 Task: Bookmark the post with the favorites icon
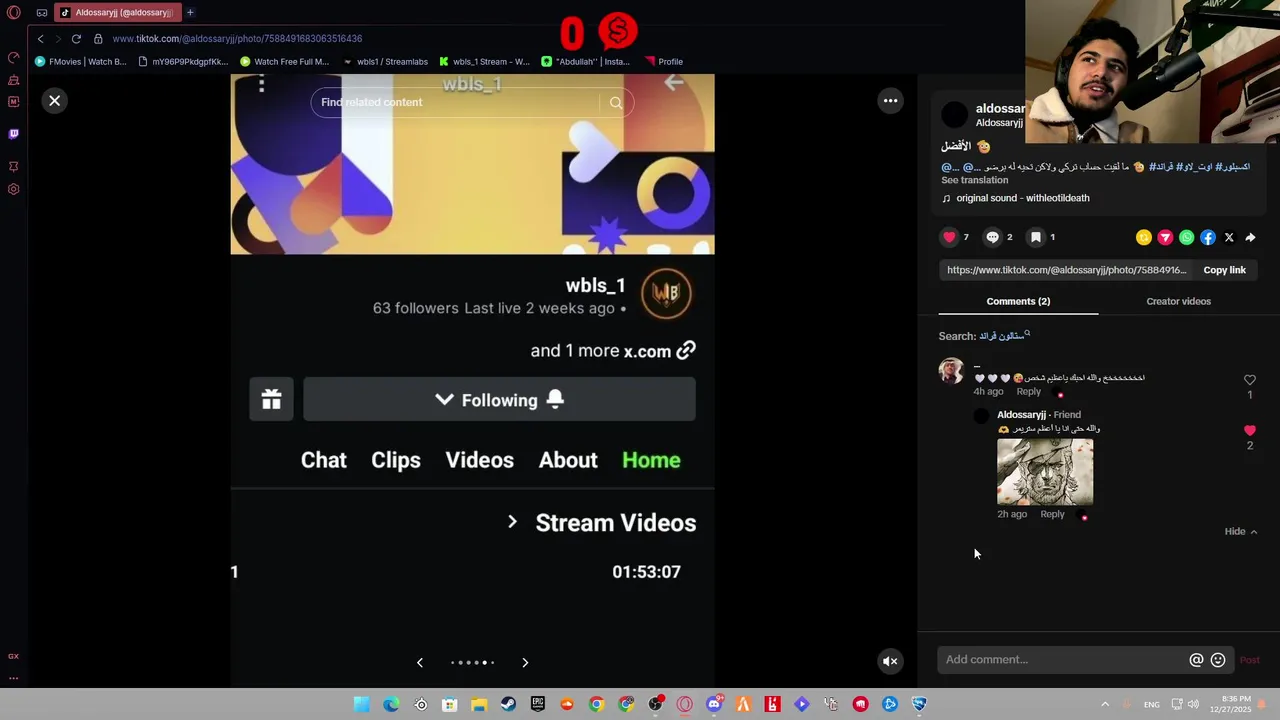(x=1036, y=237)
